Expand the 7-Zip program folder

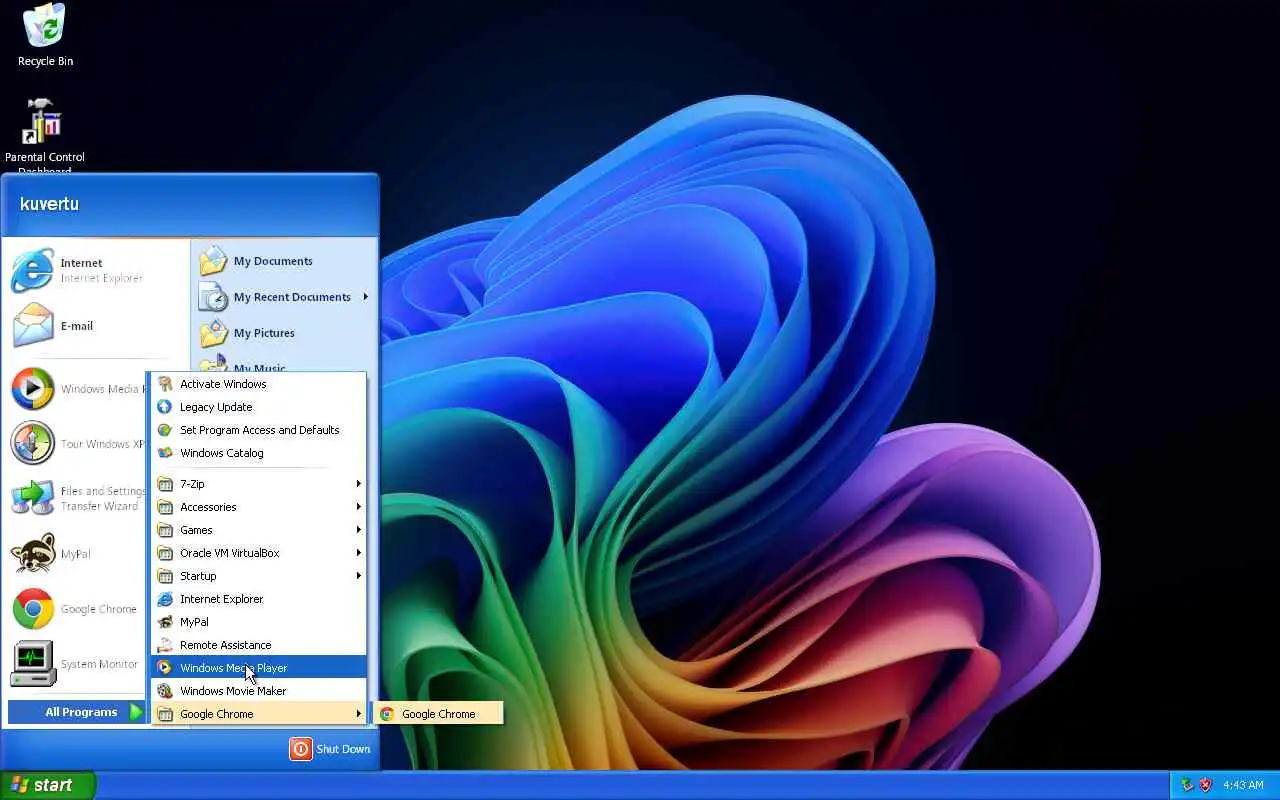(259, 484)
